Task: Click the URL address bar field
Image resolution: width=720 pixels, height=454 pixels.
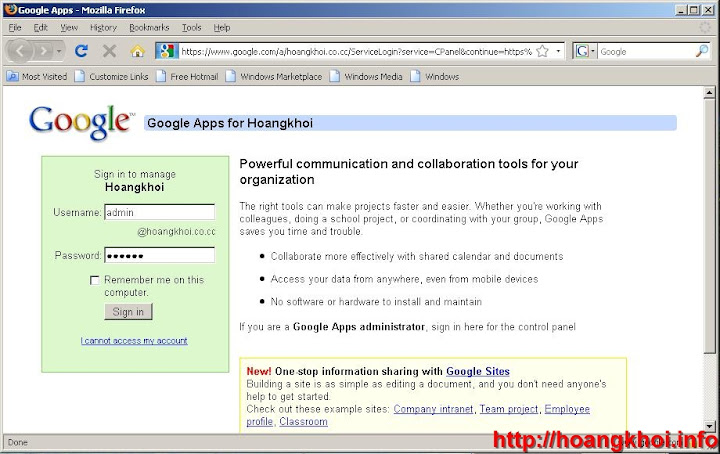Action: click(x=356, y=51)
